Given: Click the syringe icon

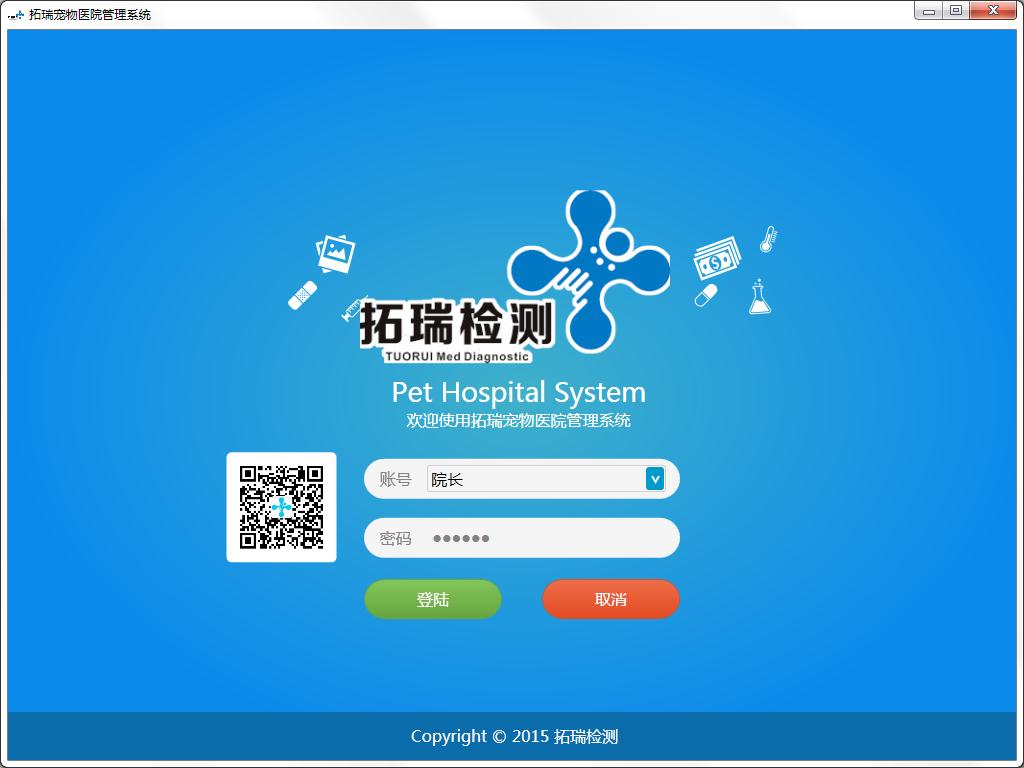Looking at the screenshot, I should pos(353,308).
